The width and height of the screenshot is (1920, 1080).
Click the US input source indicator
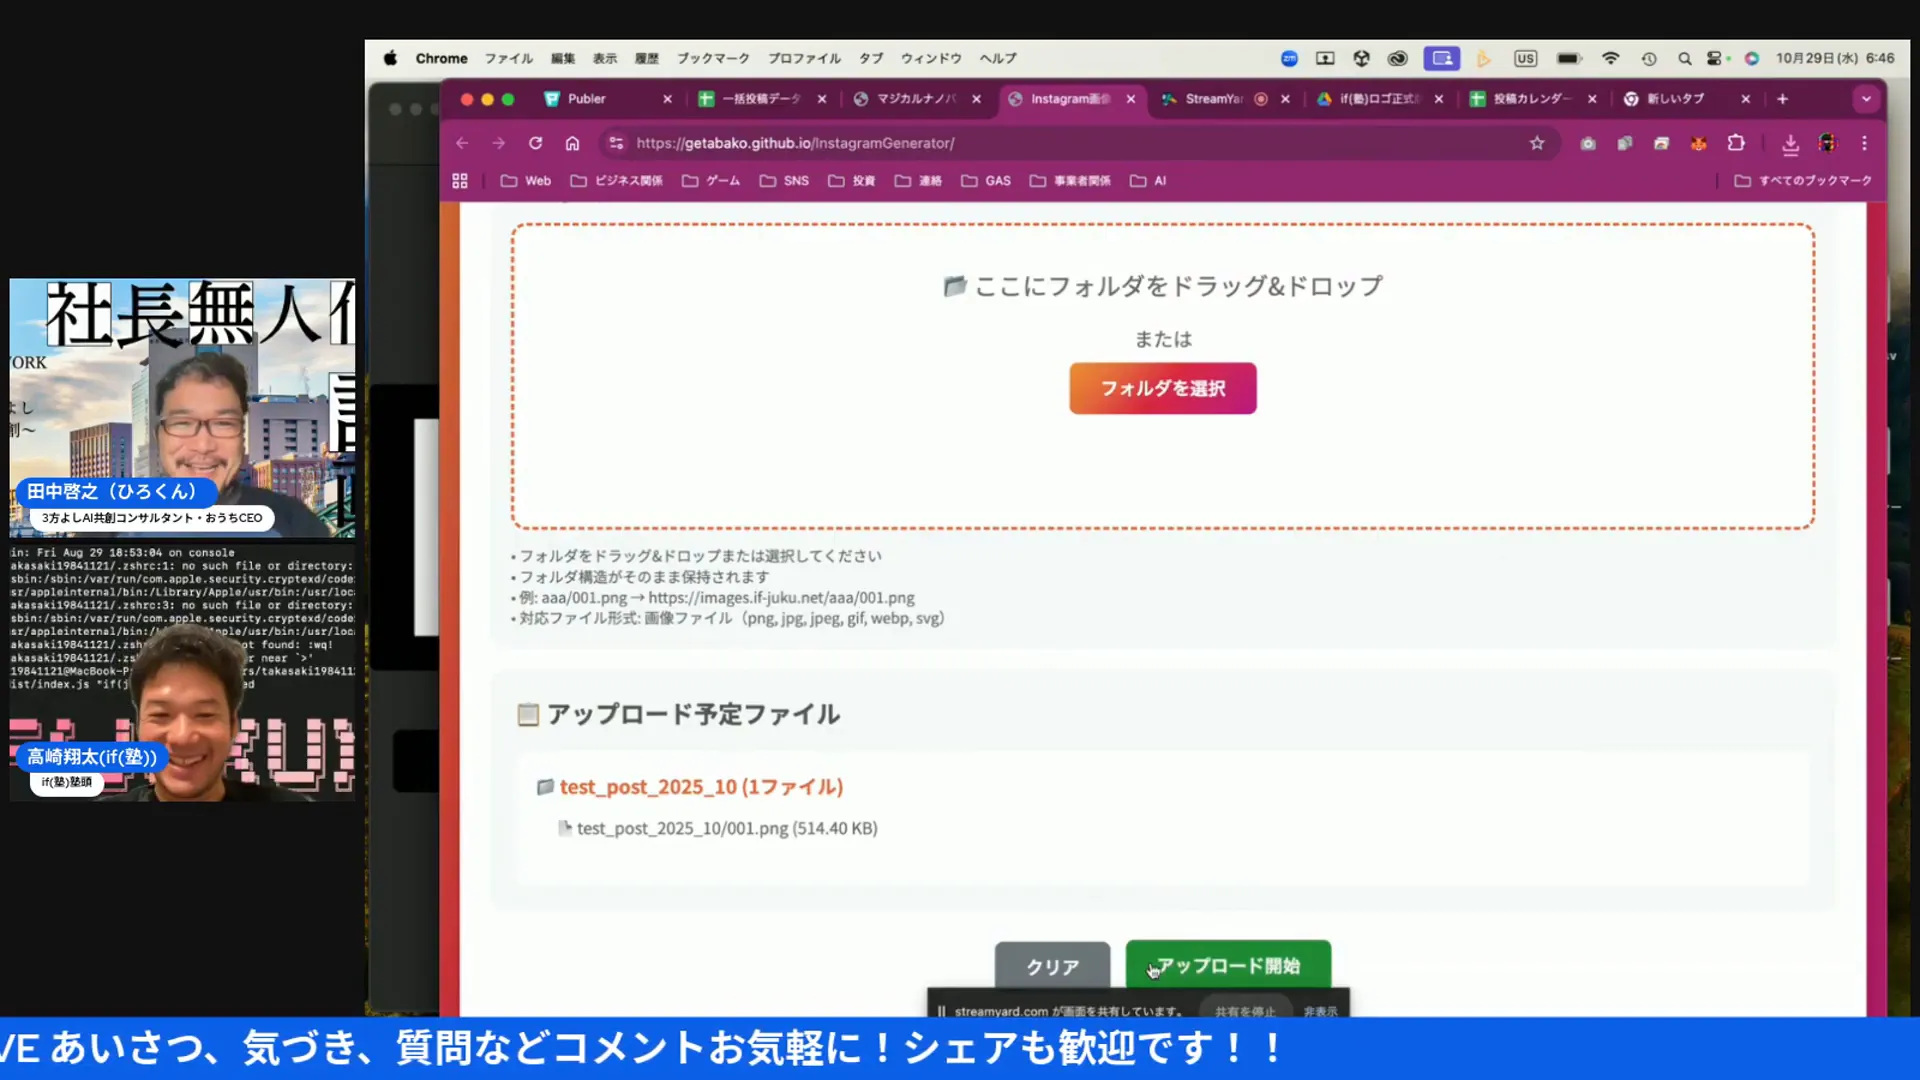click(x=1525, y=58)
